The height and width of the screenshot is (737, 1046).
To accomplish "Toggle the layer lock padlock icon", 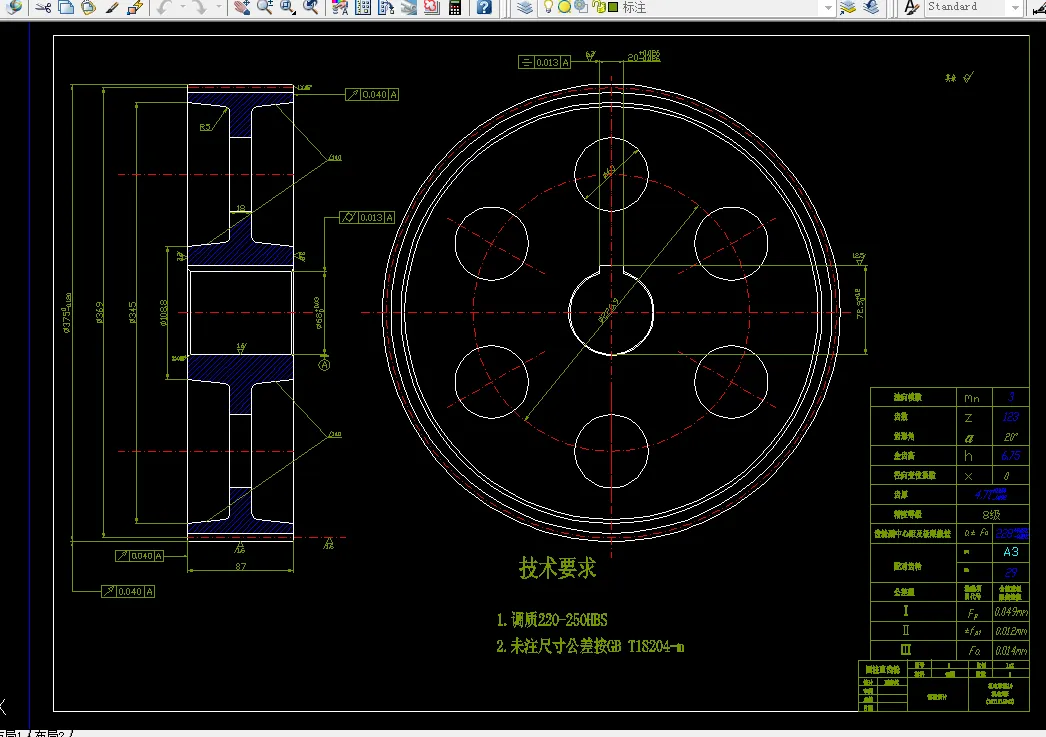I will coord(598,7).
